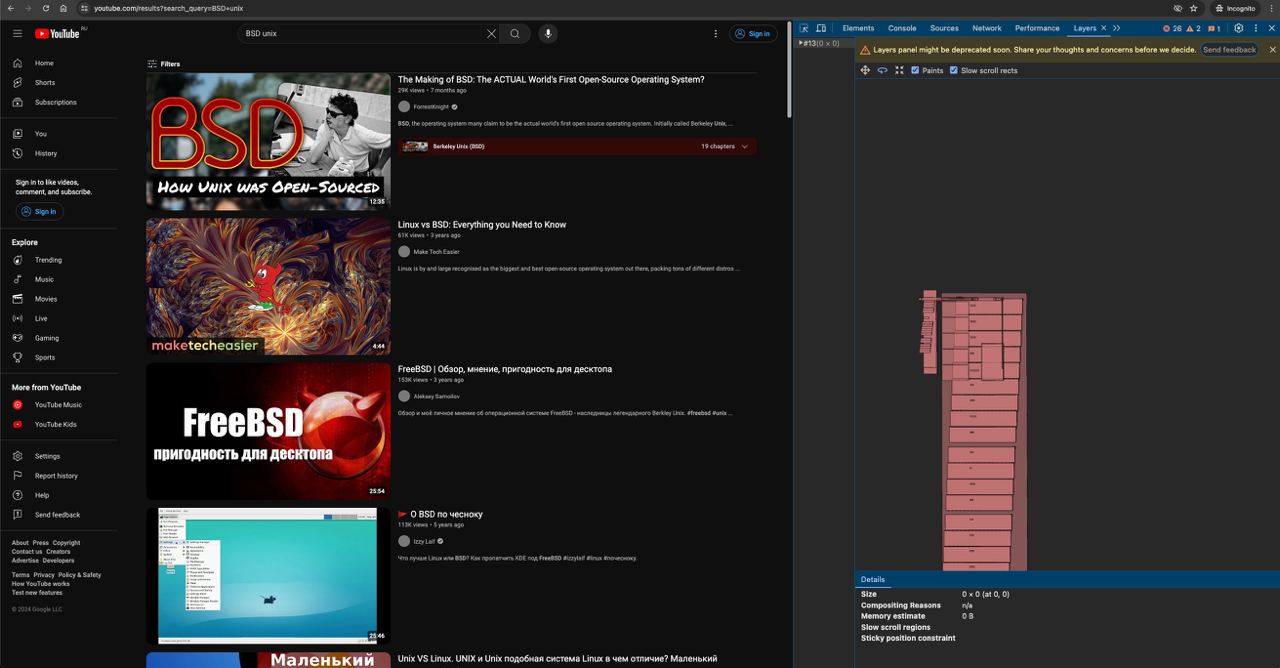Viewport: 1280px width, 668px height.
Task: Click the Berkeley Unix (BSD) chapter row
Action: pyautogui.click(x=577, y=146)
